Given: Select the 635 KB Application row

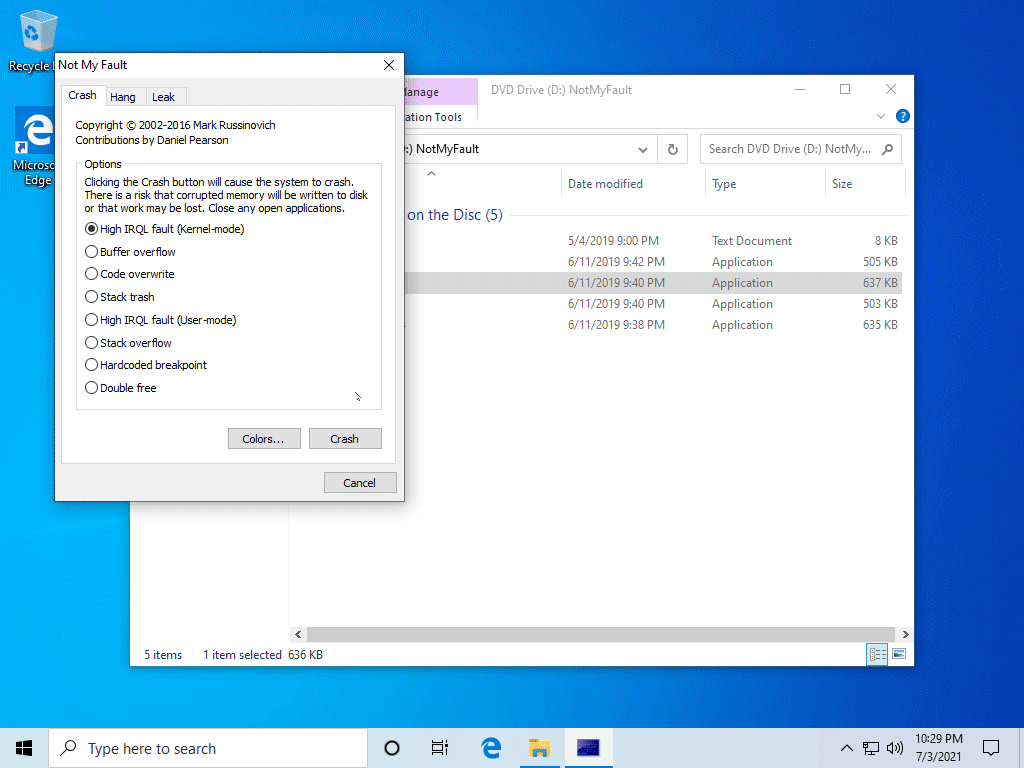Looking at the screenshot, I should coord(655,325).
